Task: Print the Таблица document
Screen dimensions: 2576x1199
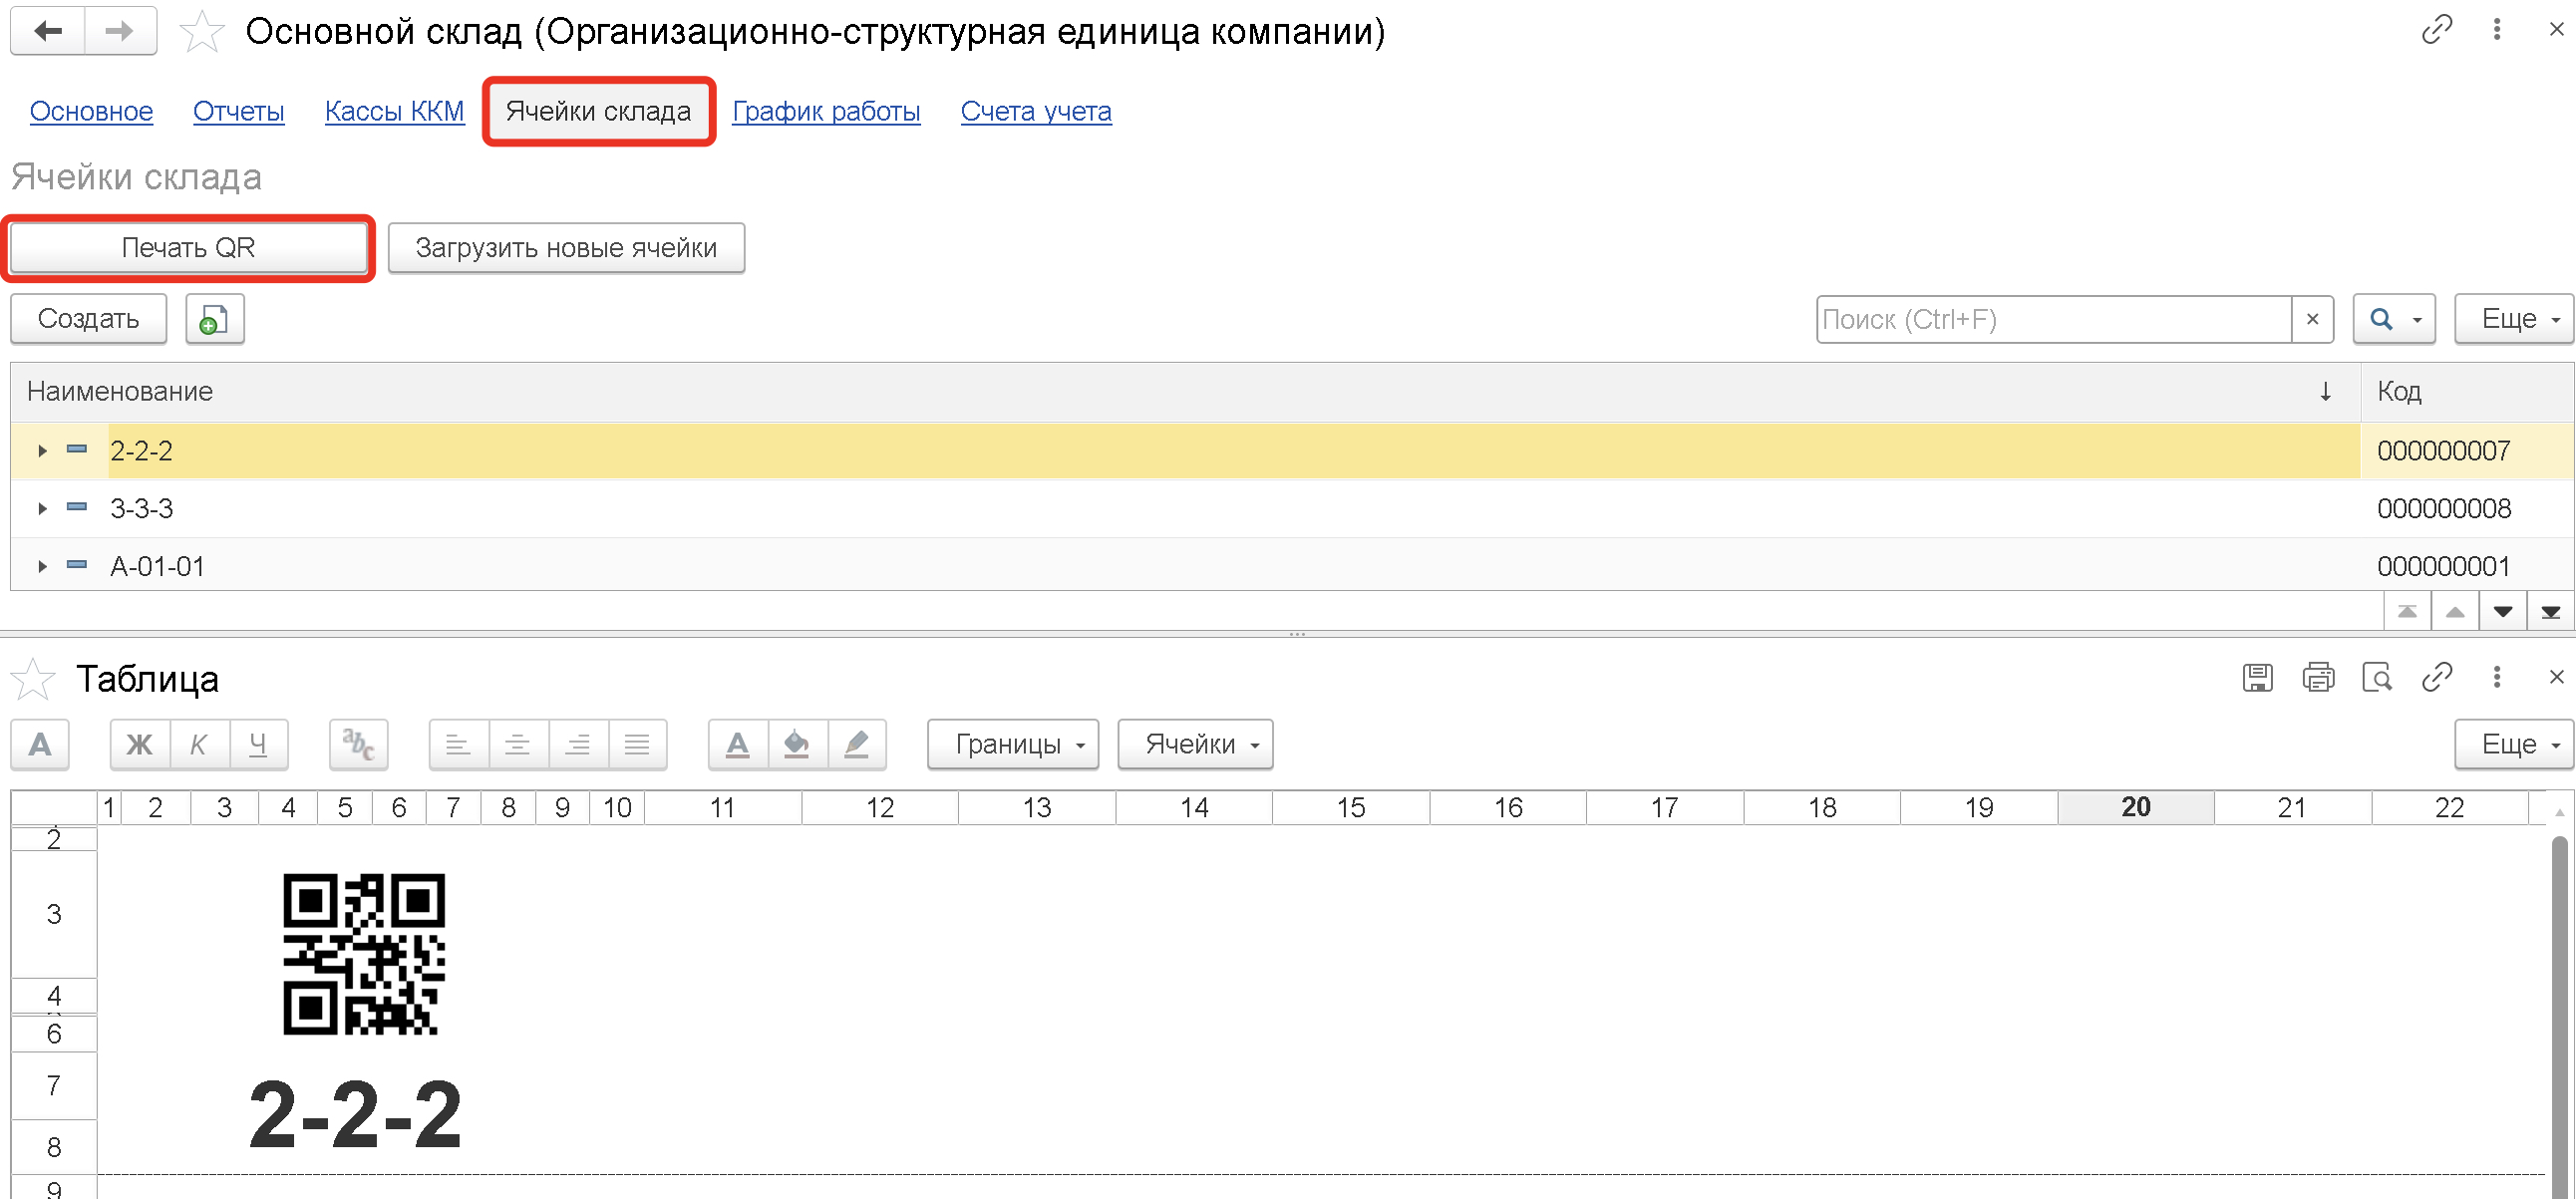Action: point(2318,677)
